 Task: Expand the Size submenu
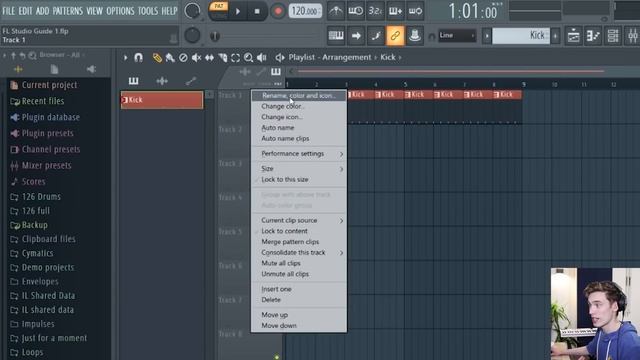299,169
